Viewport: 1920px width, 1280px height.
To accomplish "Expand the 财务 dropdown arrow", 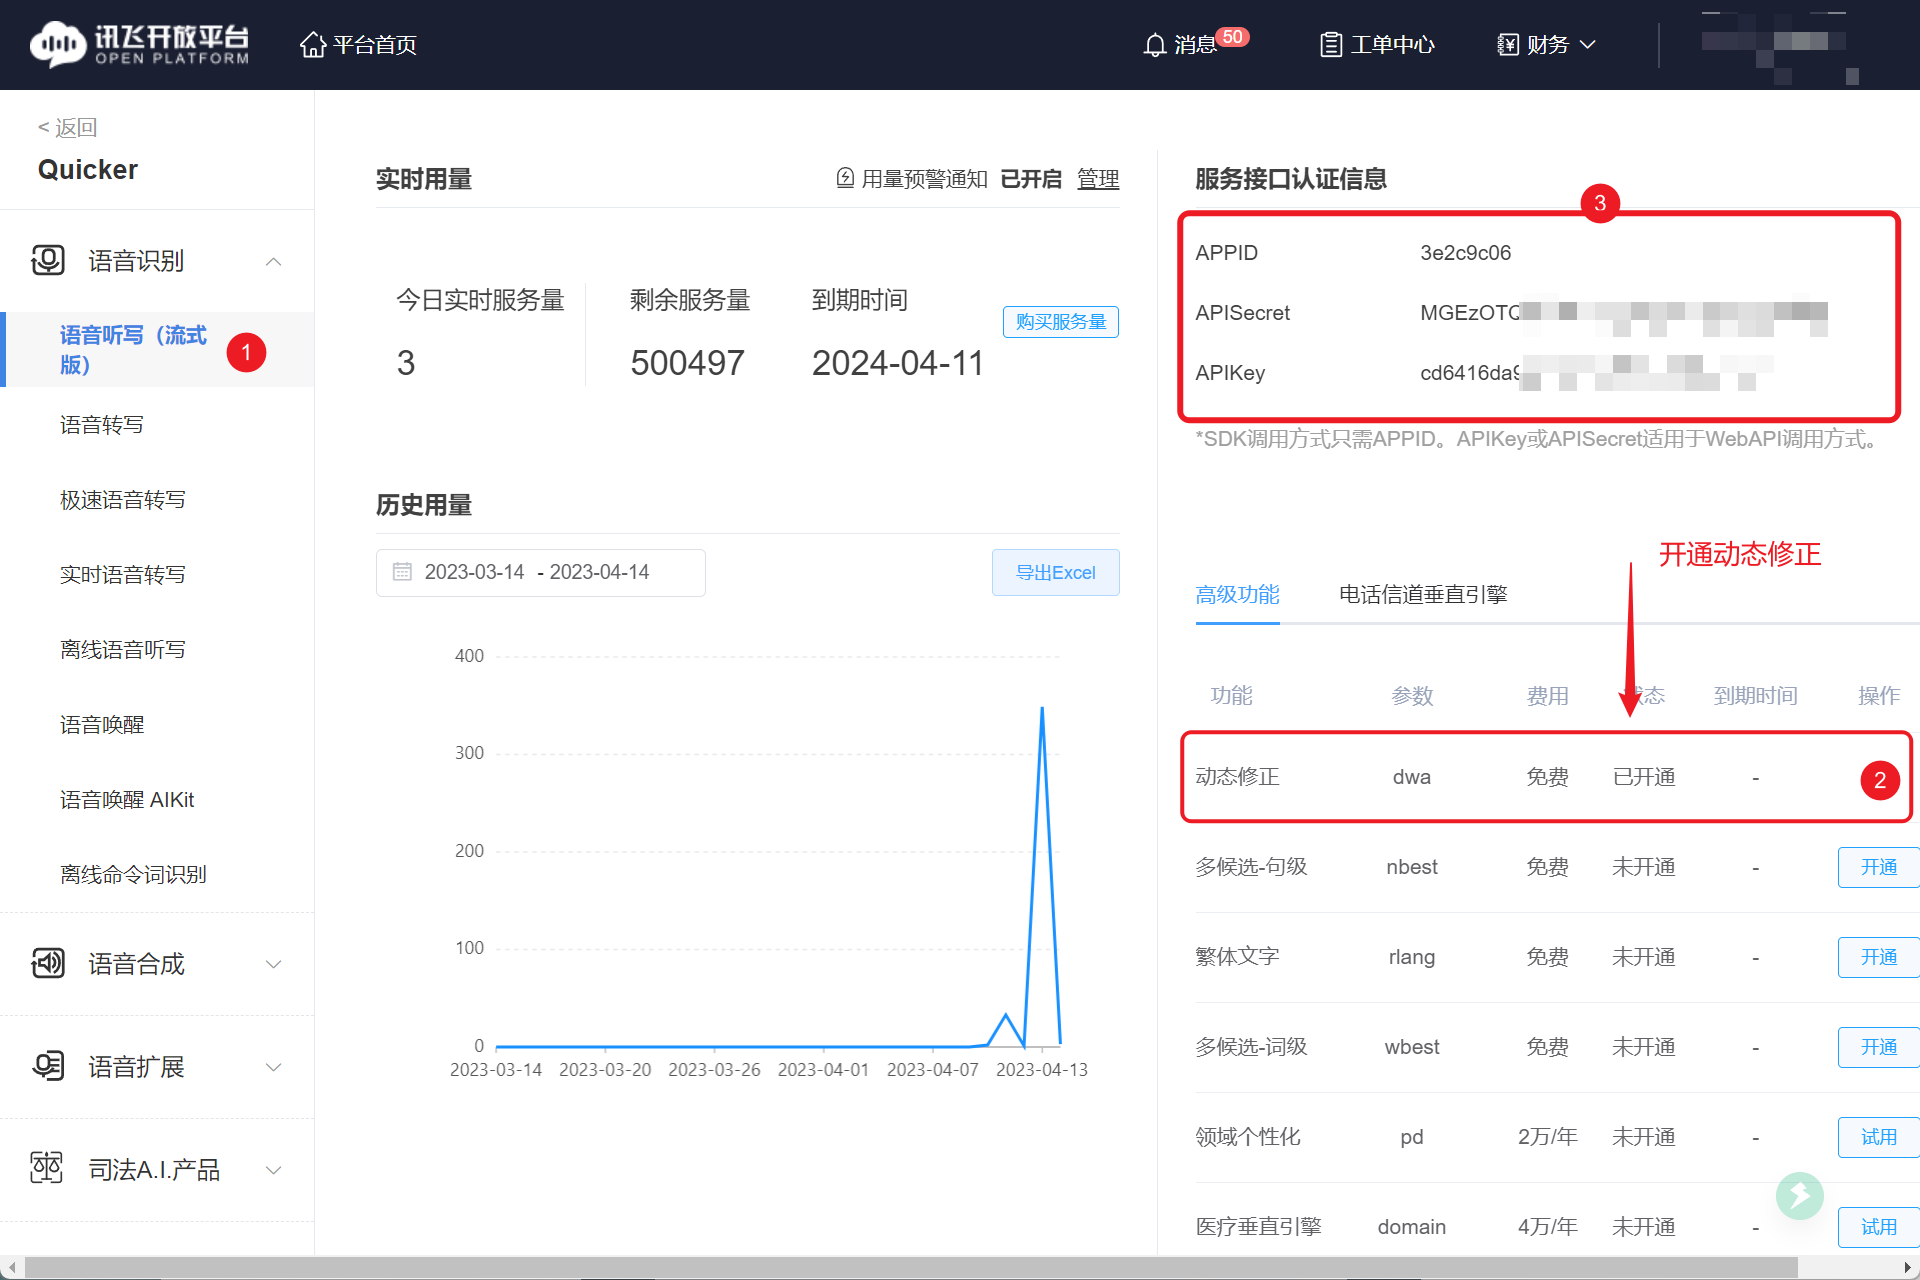I will (x=1588, y=45).
